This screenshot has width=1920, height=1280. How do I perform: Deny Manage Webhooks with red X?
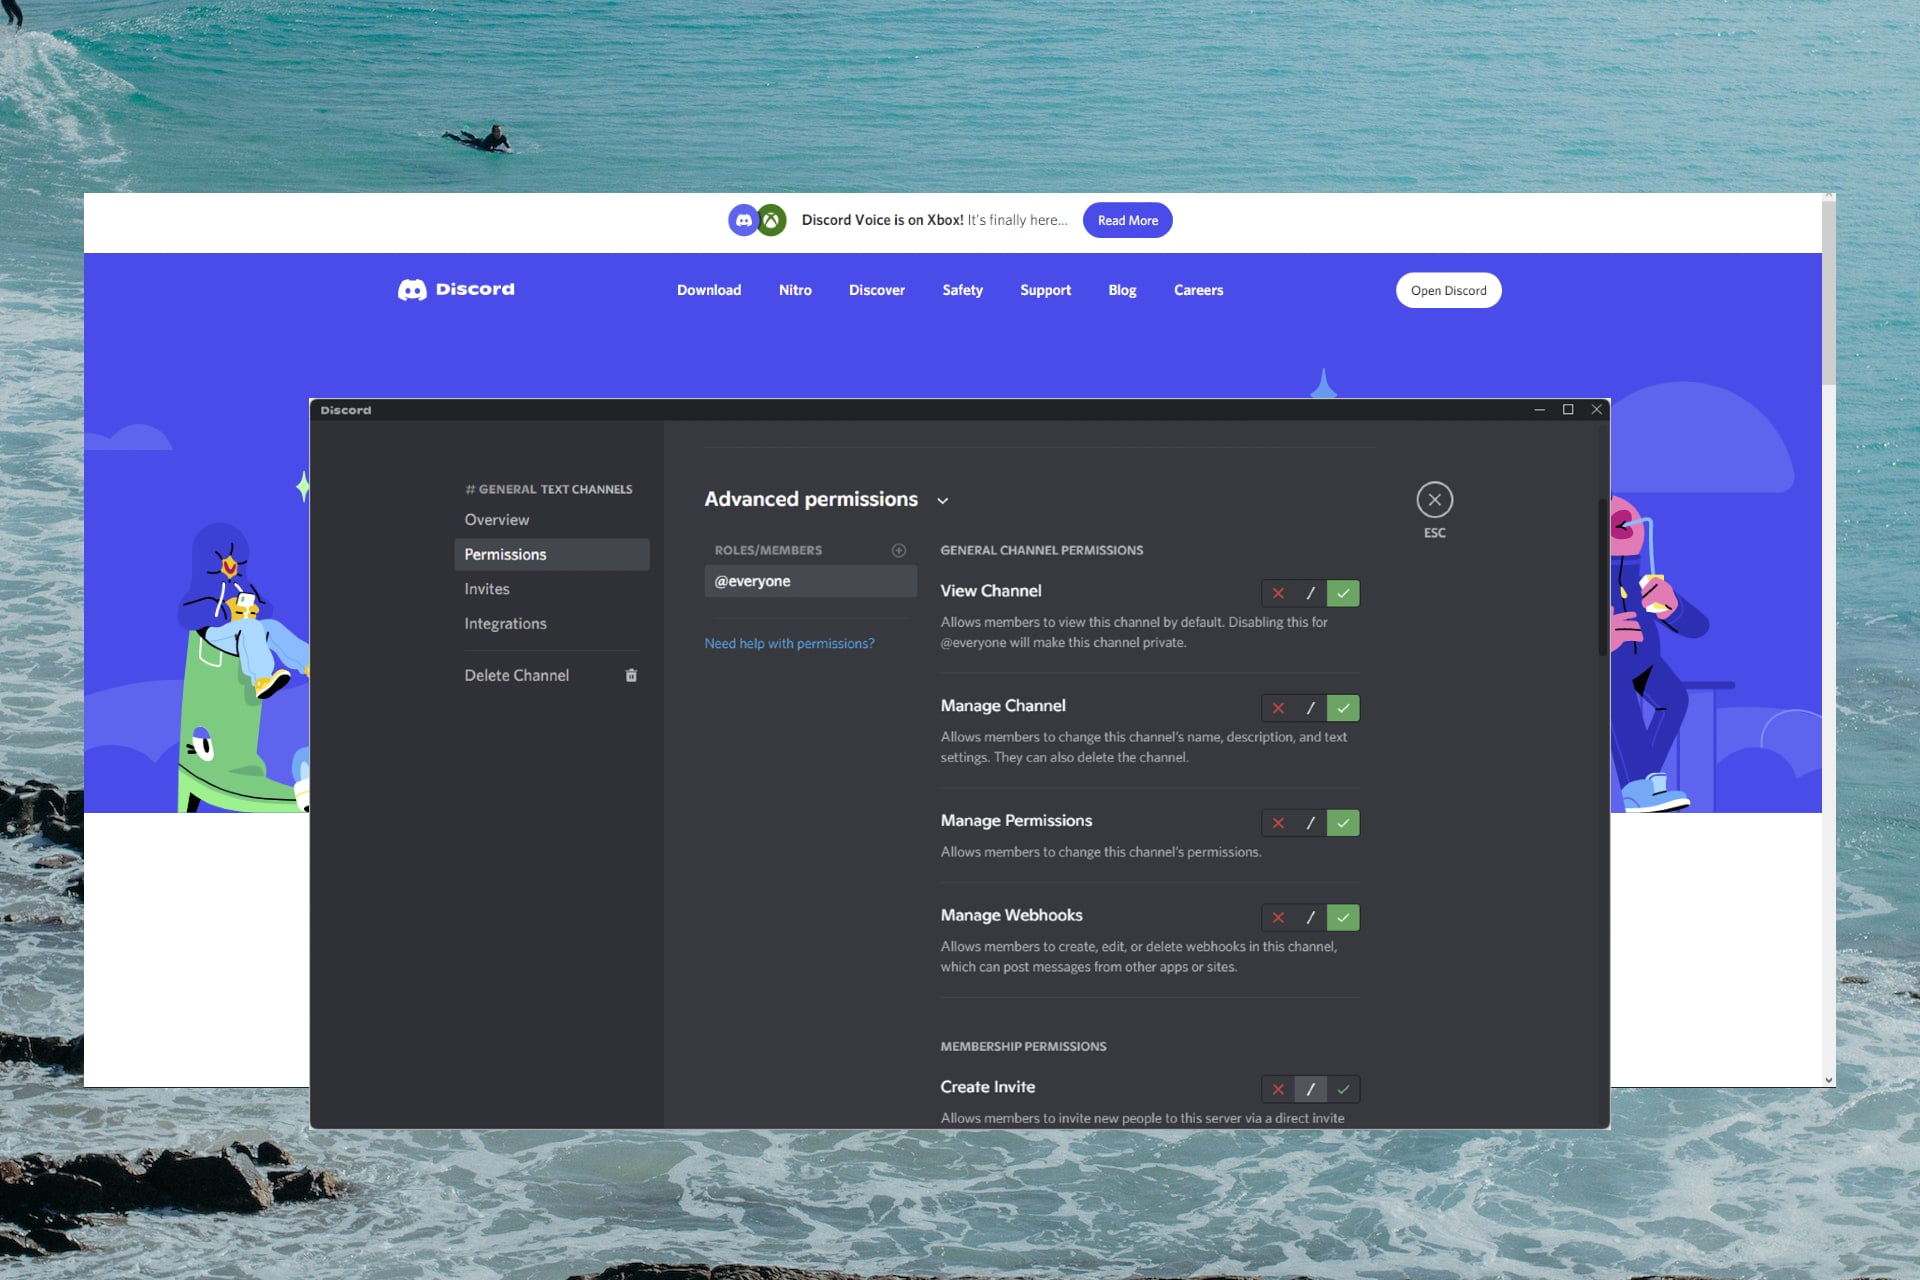pyautogui.click(x=1278, y=917)
